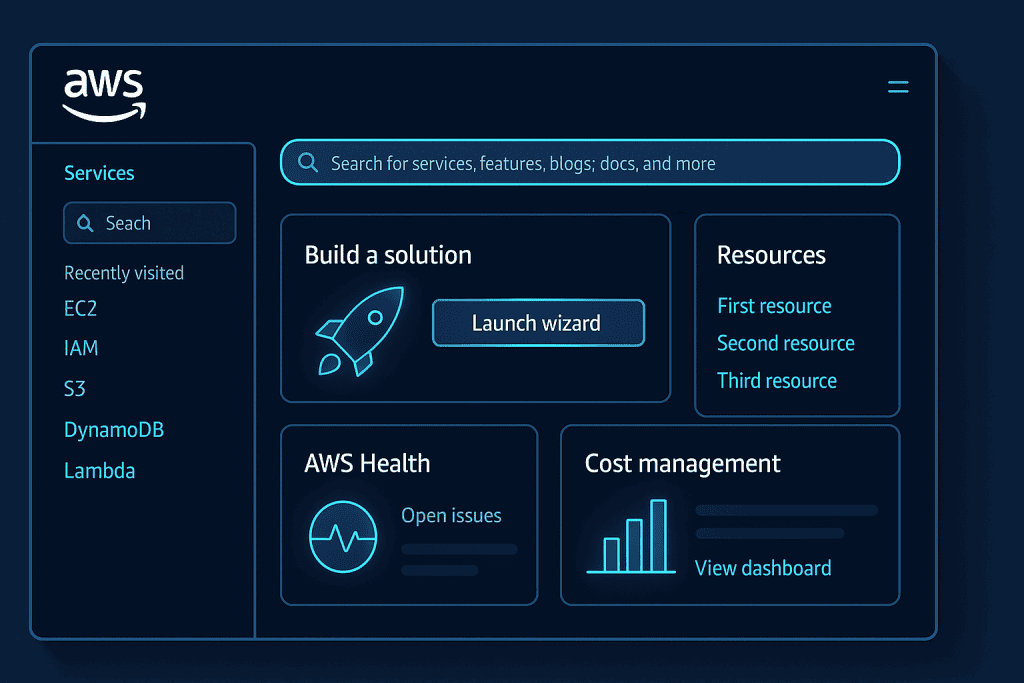Select S3 in recently visited

coord(74,389)
